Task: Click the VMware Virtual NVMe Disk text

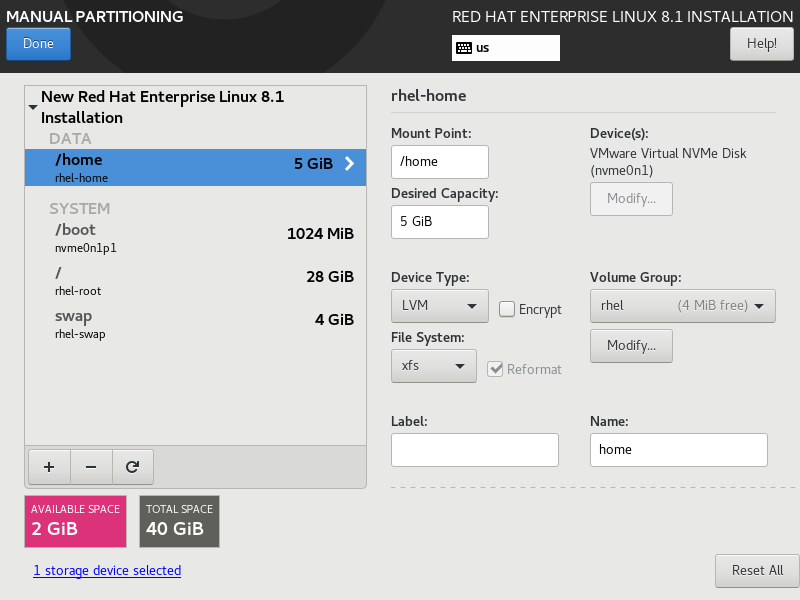Action: pyautogui.click(x=668, y=153)
